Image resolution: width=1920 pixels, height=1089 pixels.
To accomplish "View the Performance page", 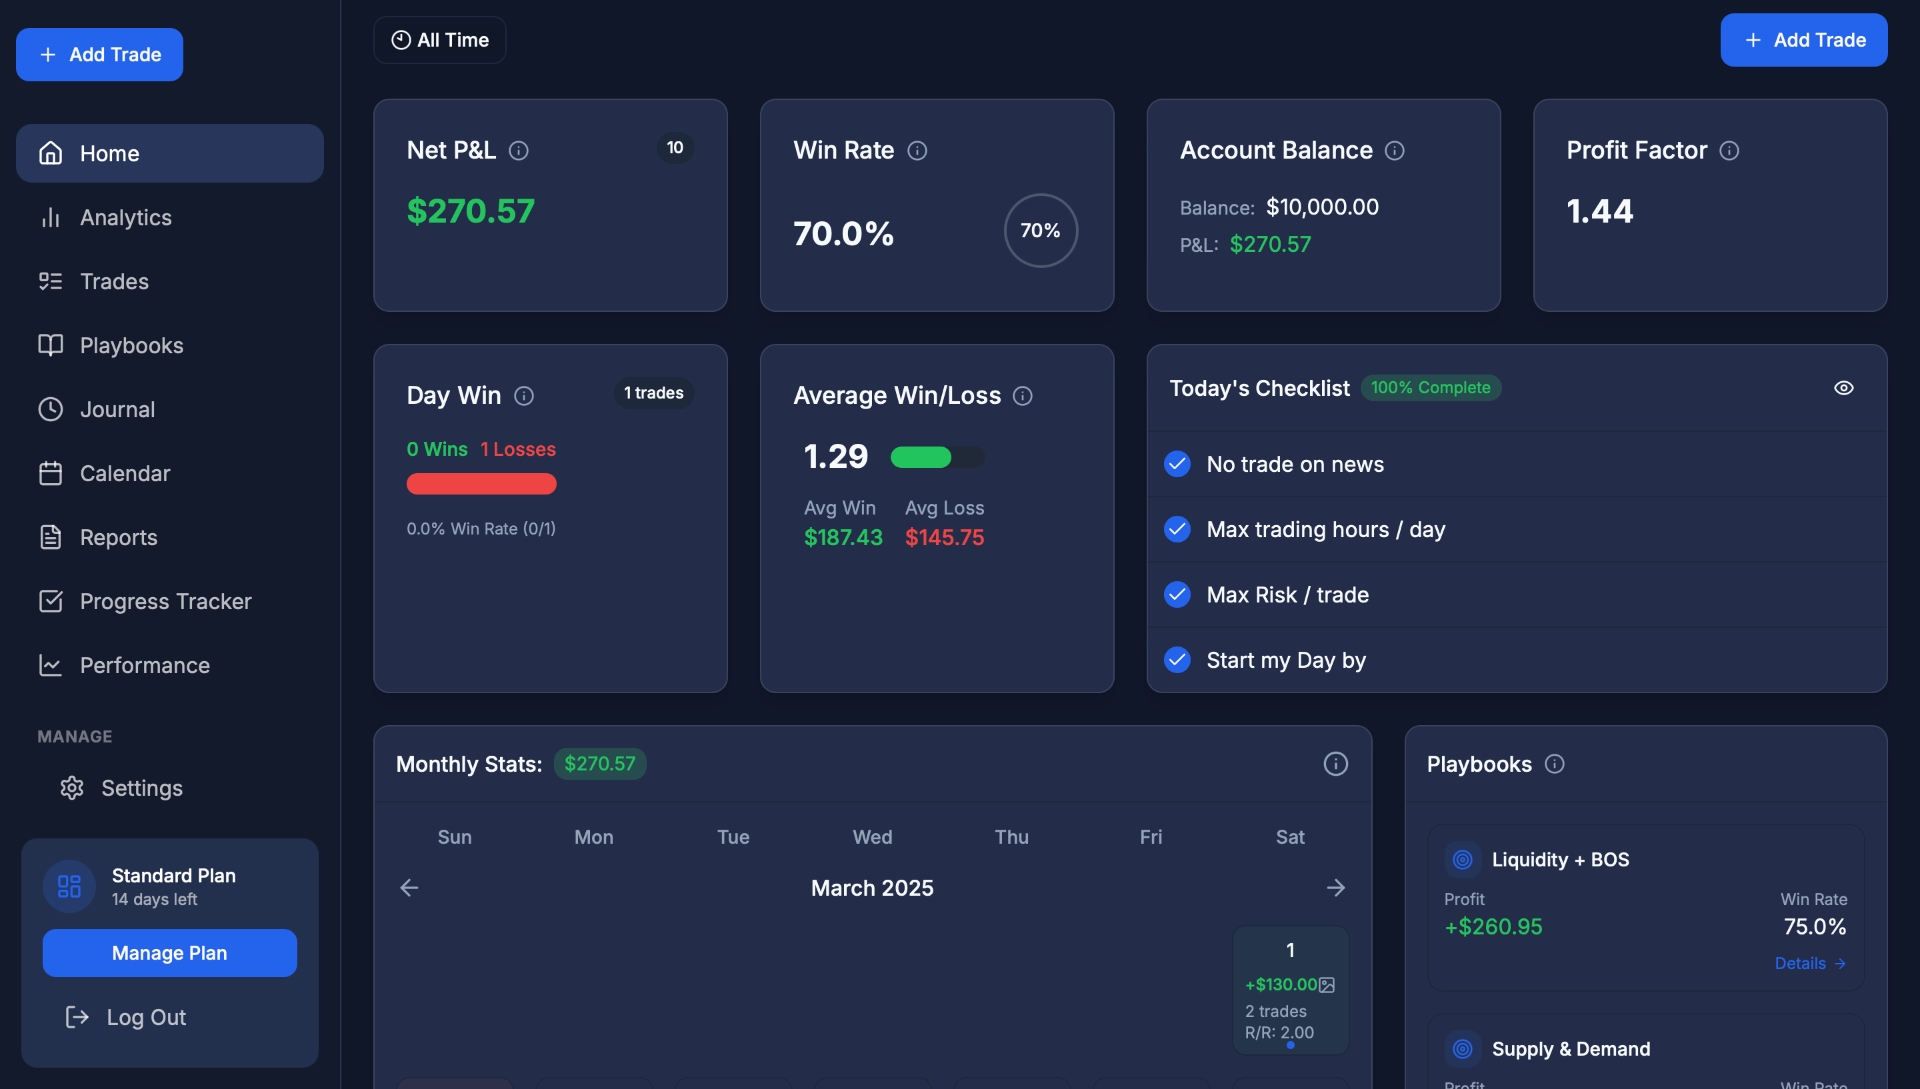I will tap(145, 665).
